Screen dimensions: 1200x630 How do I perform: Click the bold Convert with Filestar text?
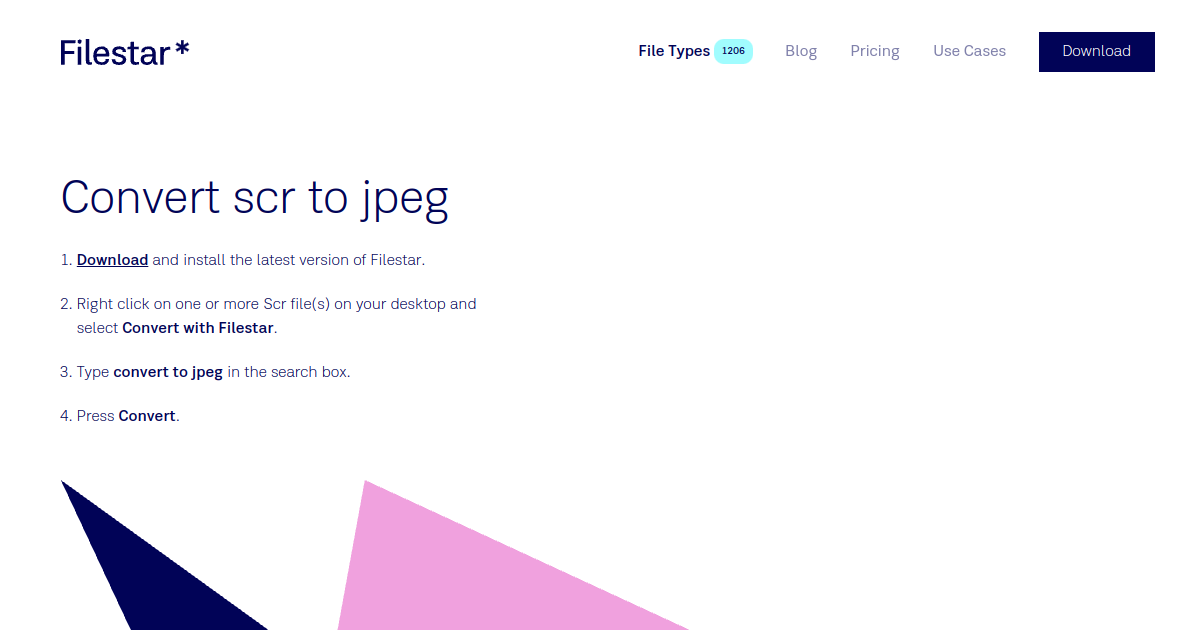click(x=197, y=327)
